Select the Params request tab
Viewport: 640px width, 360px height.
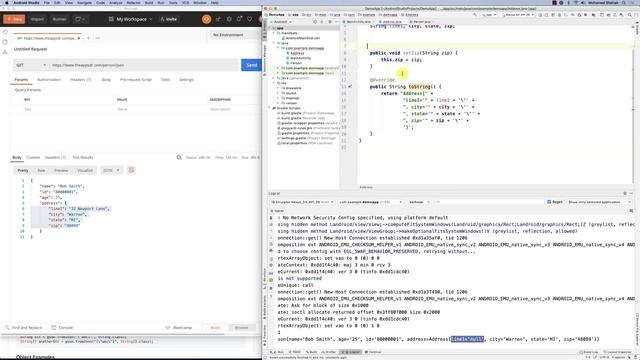(x=21, y=80)
